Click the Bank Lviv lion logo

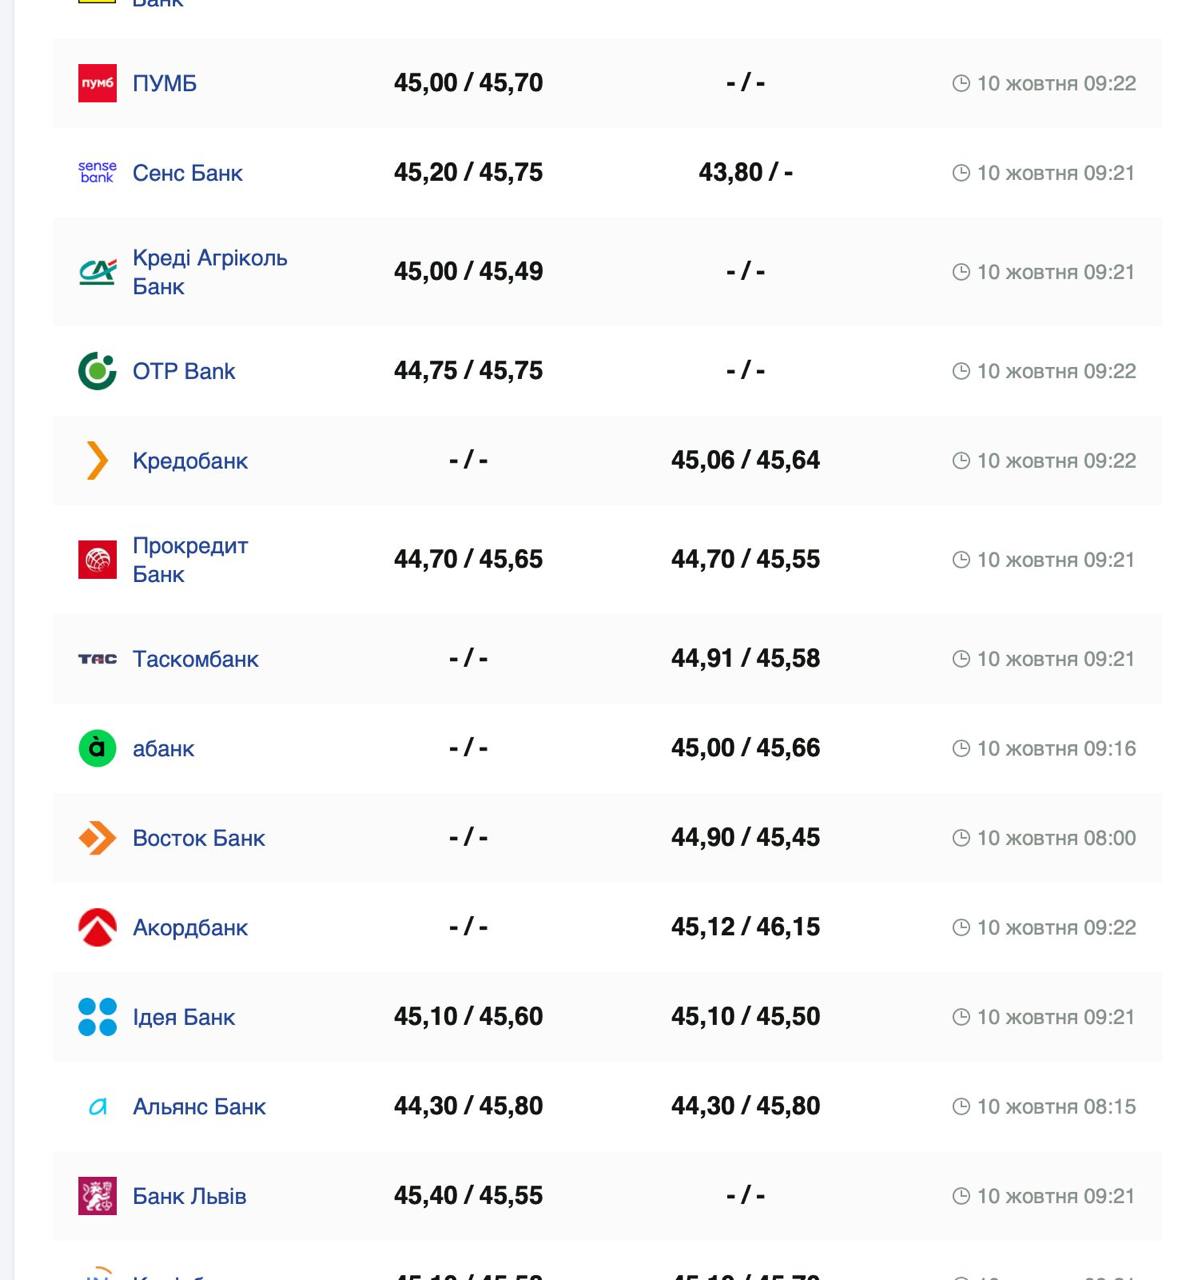point(97,1196)
